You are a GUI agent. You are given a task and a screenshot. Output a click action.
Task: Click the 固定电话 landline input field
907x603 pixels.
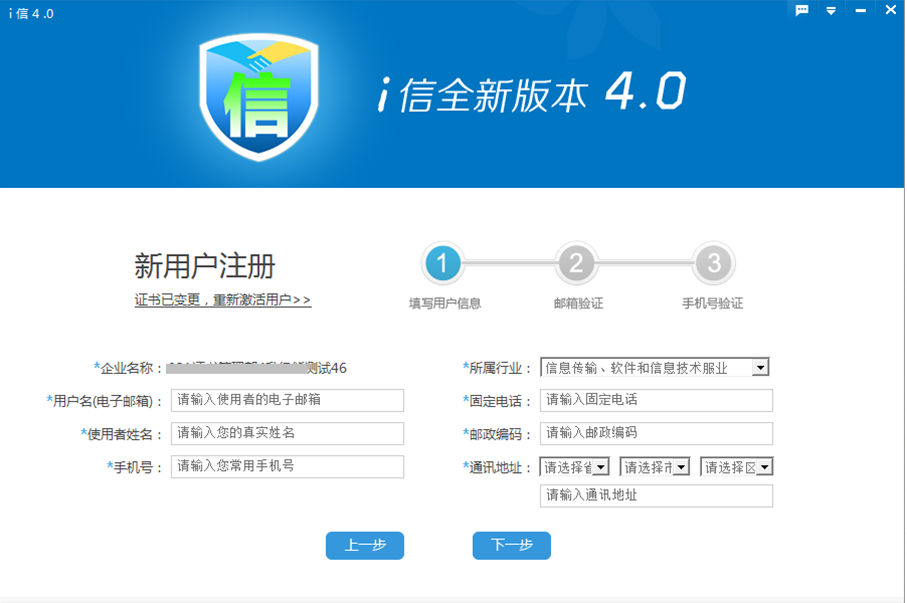(x=656, y=400)
